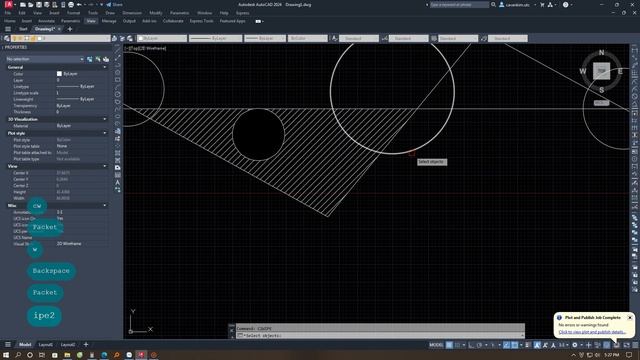Click the ByLayer color swatch in Properties
This screenshot has width=640, height=360.
[59, 74]
